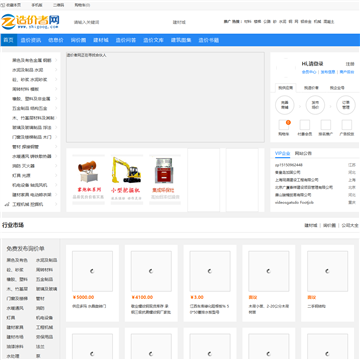Image resolution: width=360 pixels, height=360 pixels.
Task: Open the 广告投放 icon in the user panel
Action: (346, 125)
